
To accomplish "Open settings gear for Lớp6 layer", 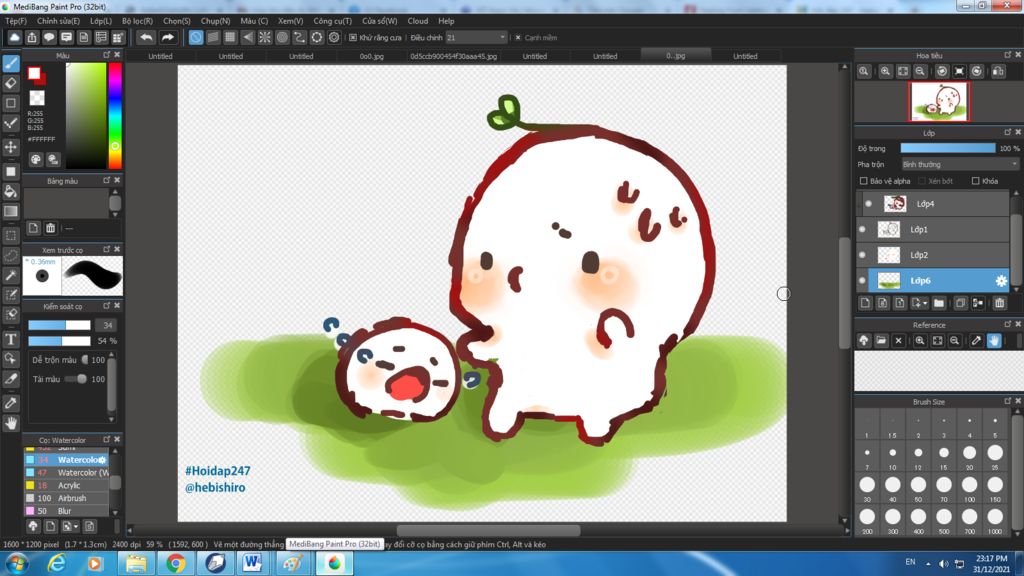I will (x=1000, y=281).
